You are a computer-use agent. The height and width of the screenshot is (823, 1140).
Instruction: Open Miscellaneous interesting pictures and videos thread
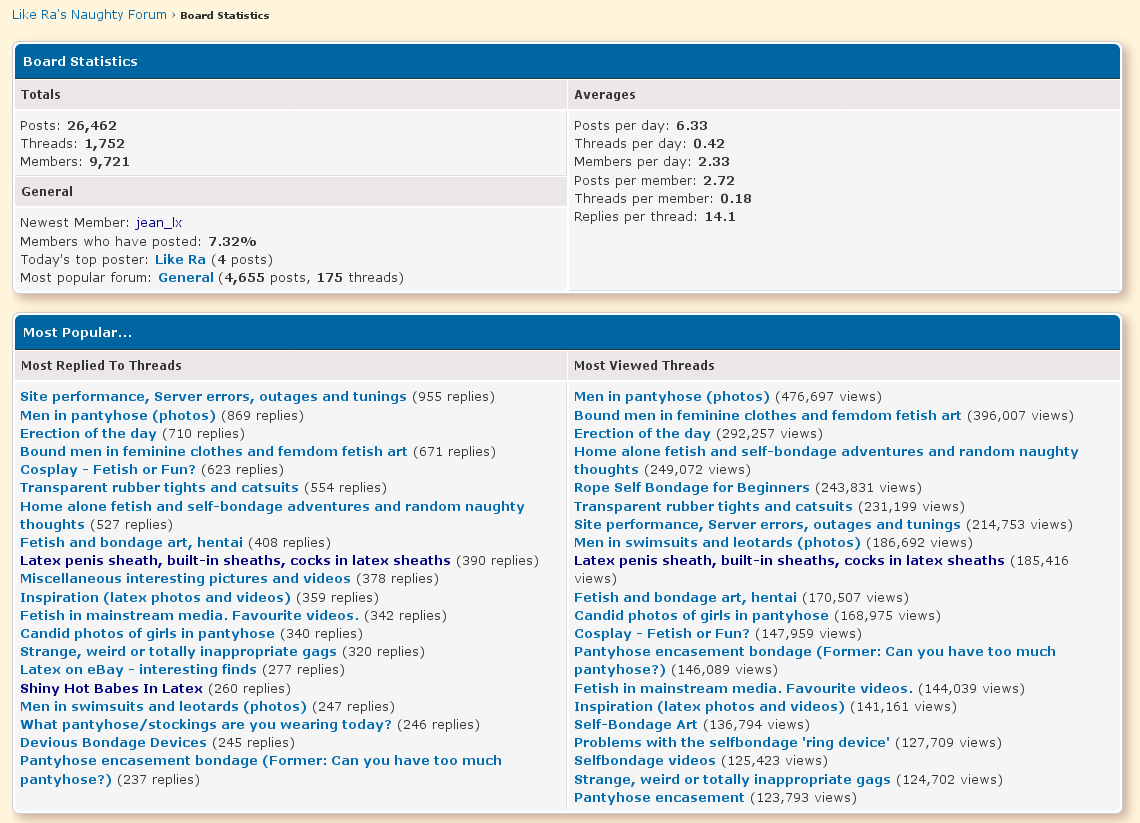(x=185, y=578)
